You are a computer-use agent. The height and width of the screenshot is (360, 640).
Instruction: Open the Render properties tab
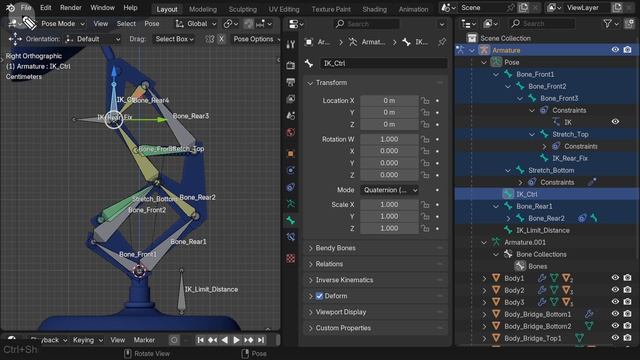click(291, 65)
